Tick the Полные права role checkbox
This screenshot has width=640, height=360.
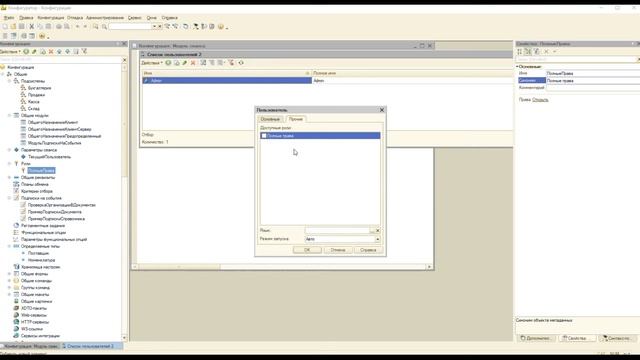point(264,136)
